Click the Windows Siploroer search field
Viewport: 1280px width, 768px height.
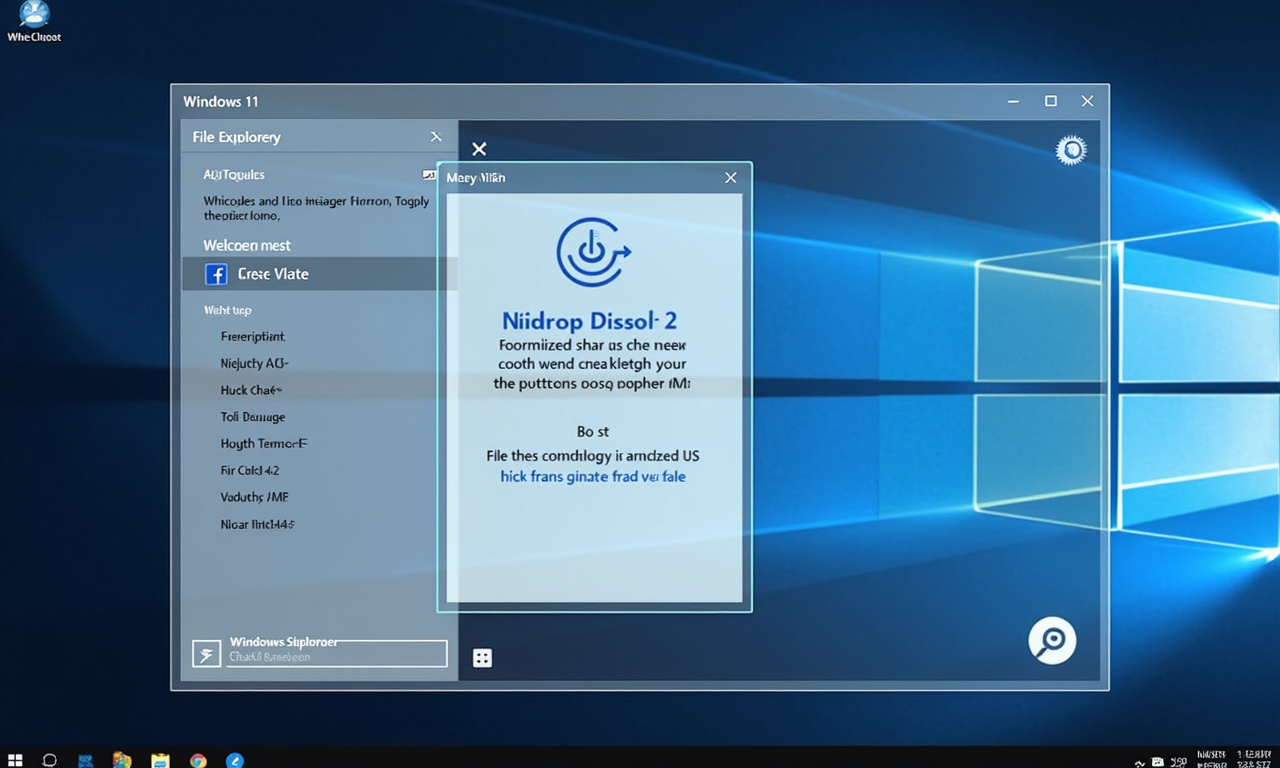[x=335, y=653]
